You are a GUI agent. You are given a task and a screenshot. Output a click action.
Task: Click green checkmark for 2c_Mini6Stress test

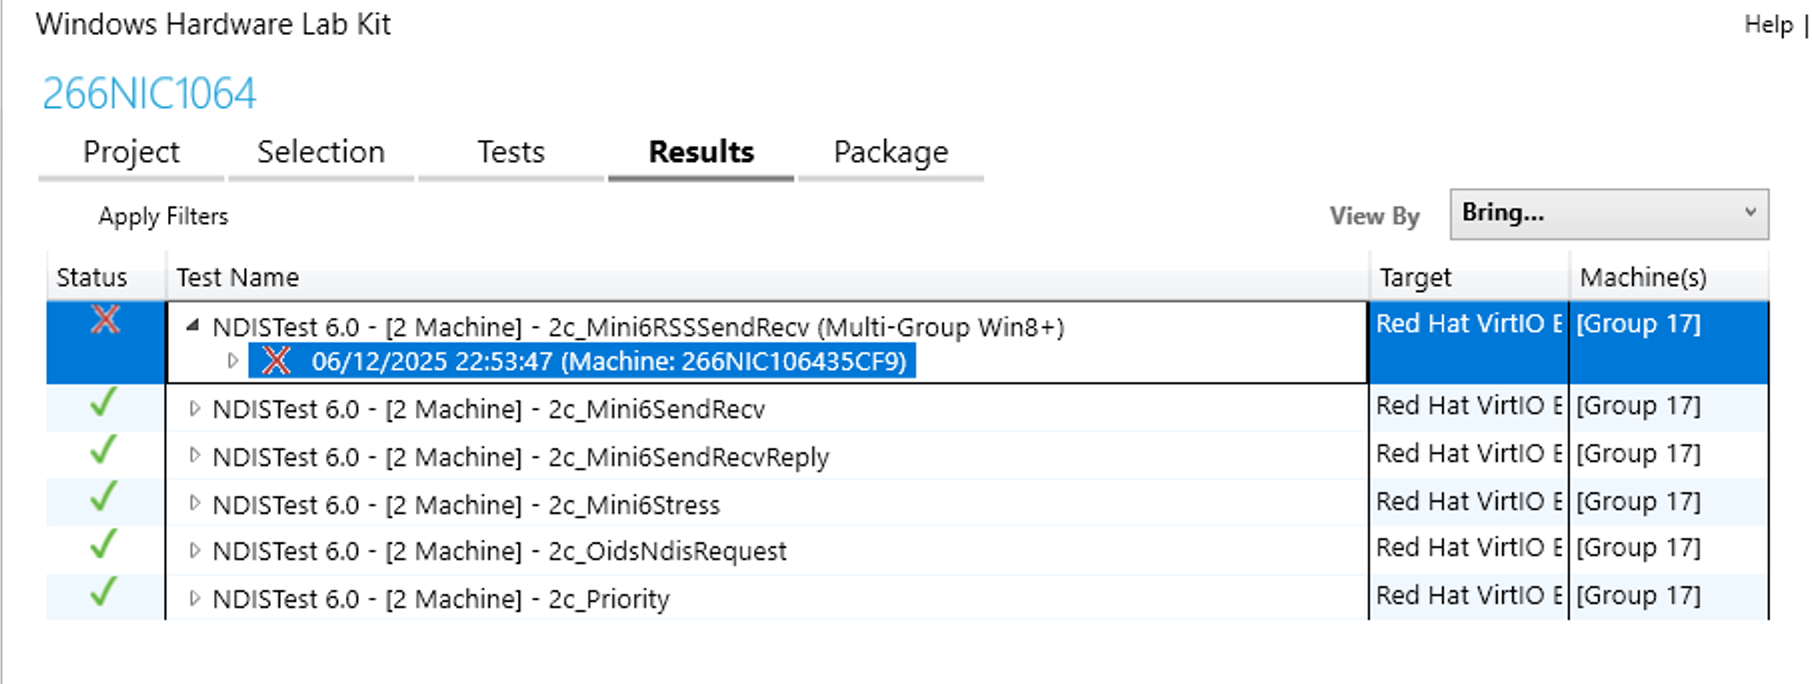pos(103,498)
